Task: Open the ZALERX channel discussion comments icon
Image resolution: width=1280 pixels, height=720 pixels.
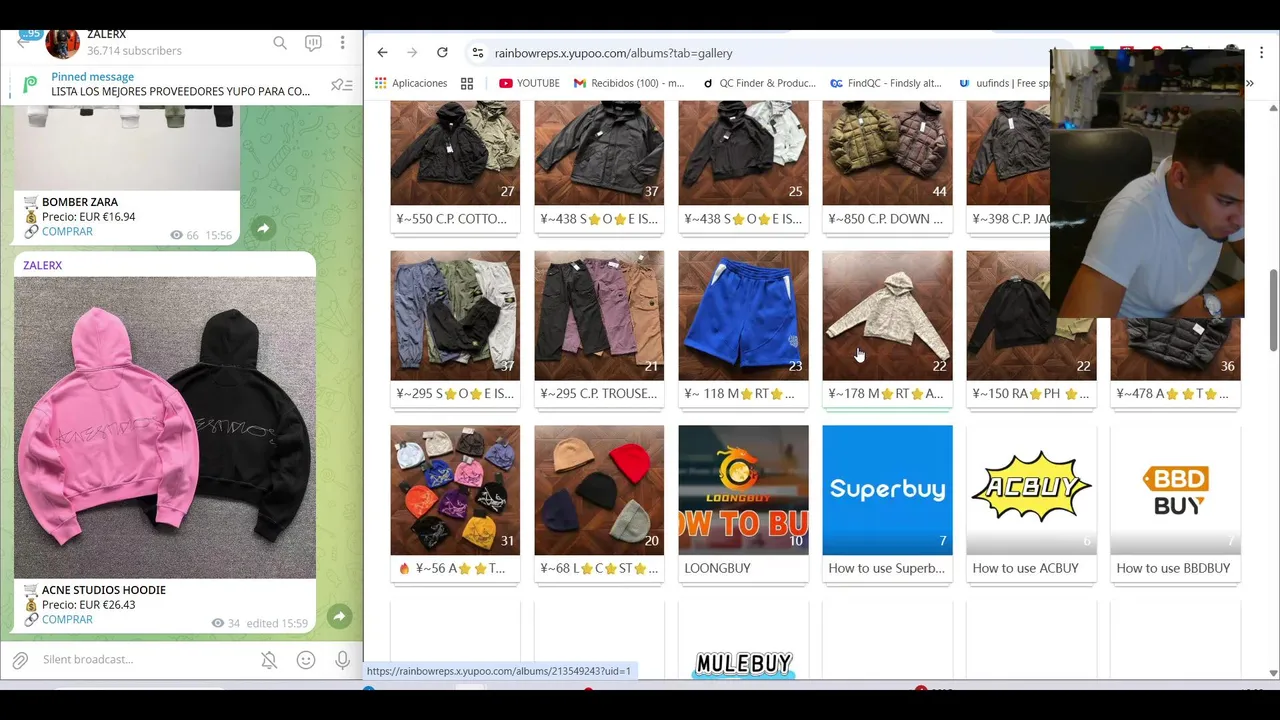Action: click(313, 43)
